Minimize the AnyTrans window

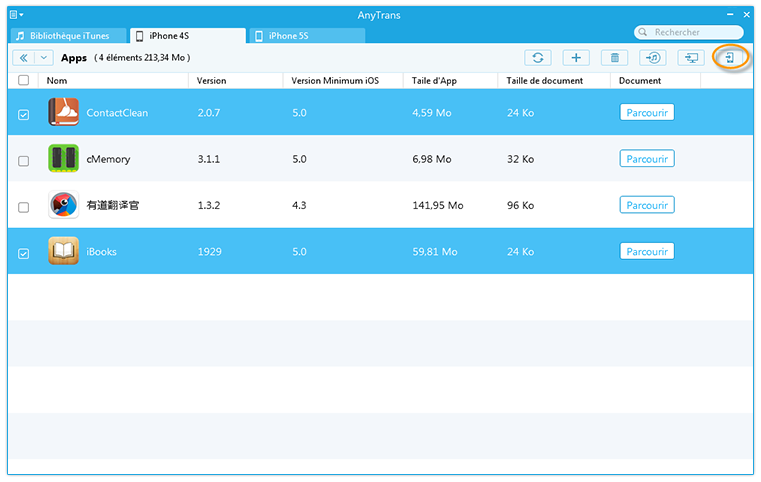click(x=730, y=15)
